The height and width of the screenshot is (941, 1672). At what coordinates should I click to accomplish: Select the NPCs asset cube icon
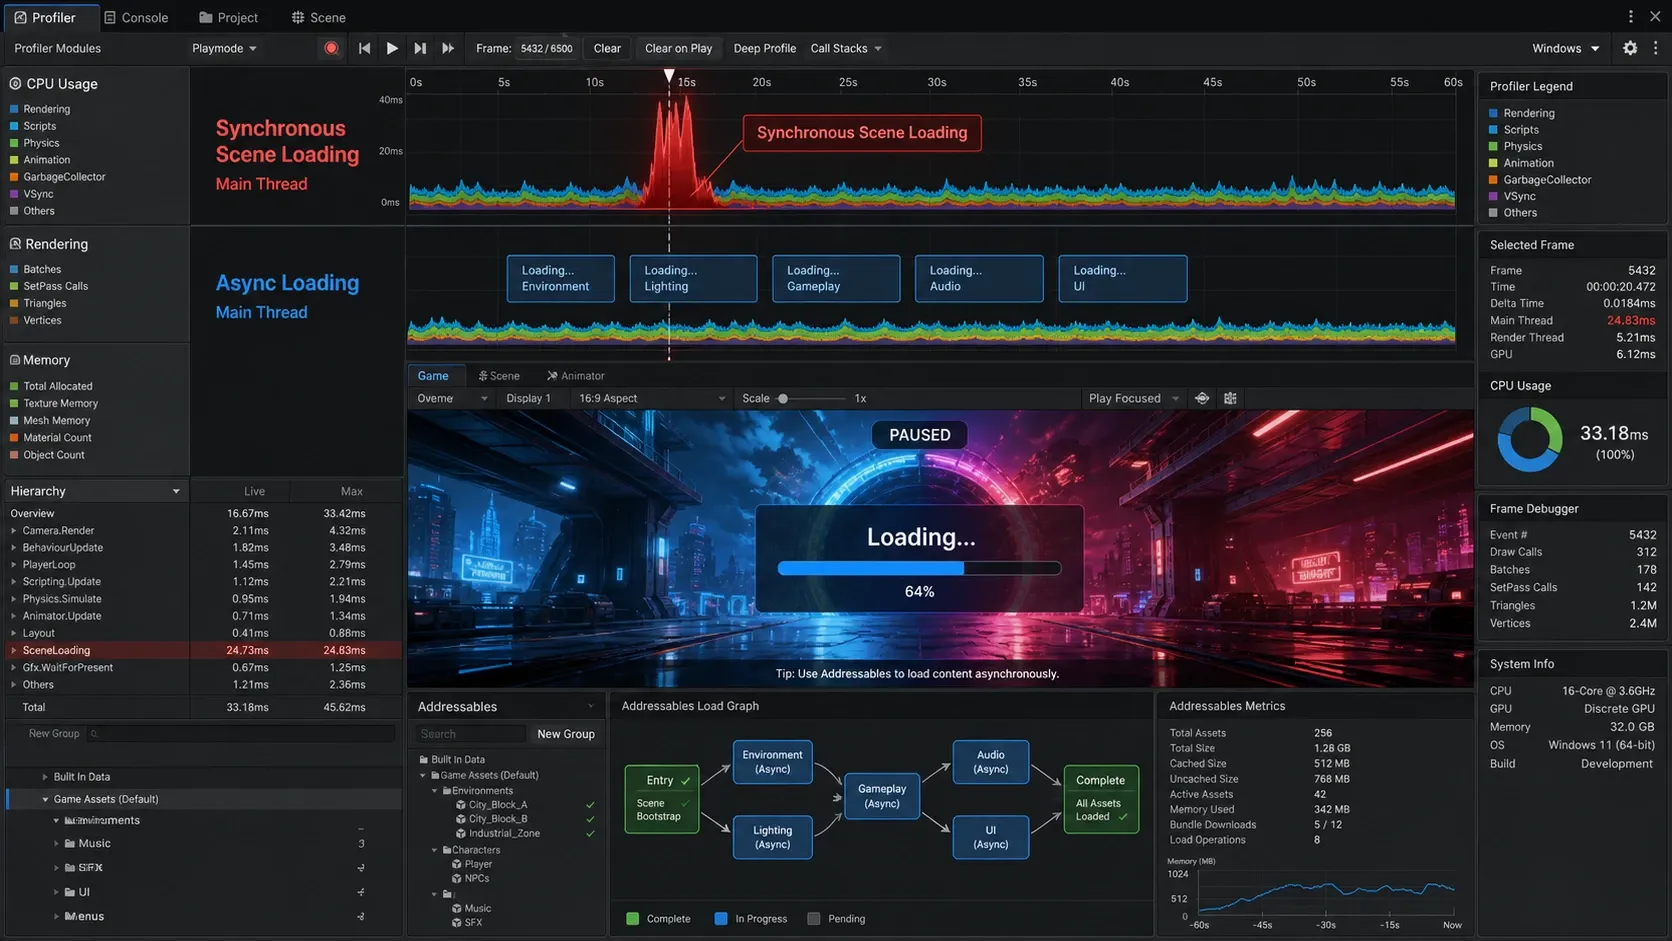[x=457, y=878]
